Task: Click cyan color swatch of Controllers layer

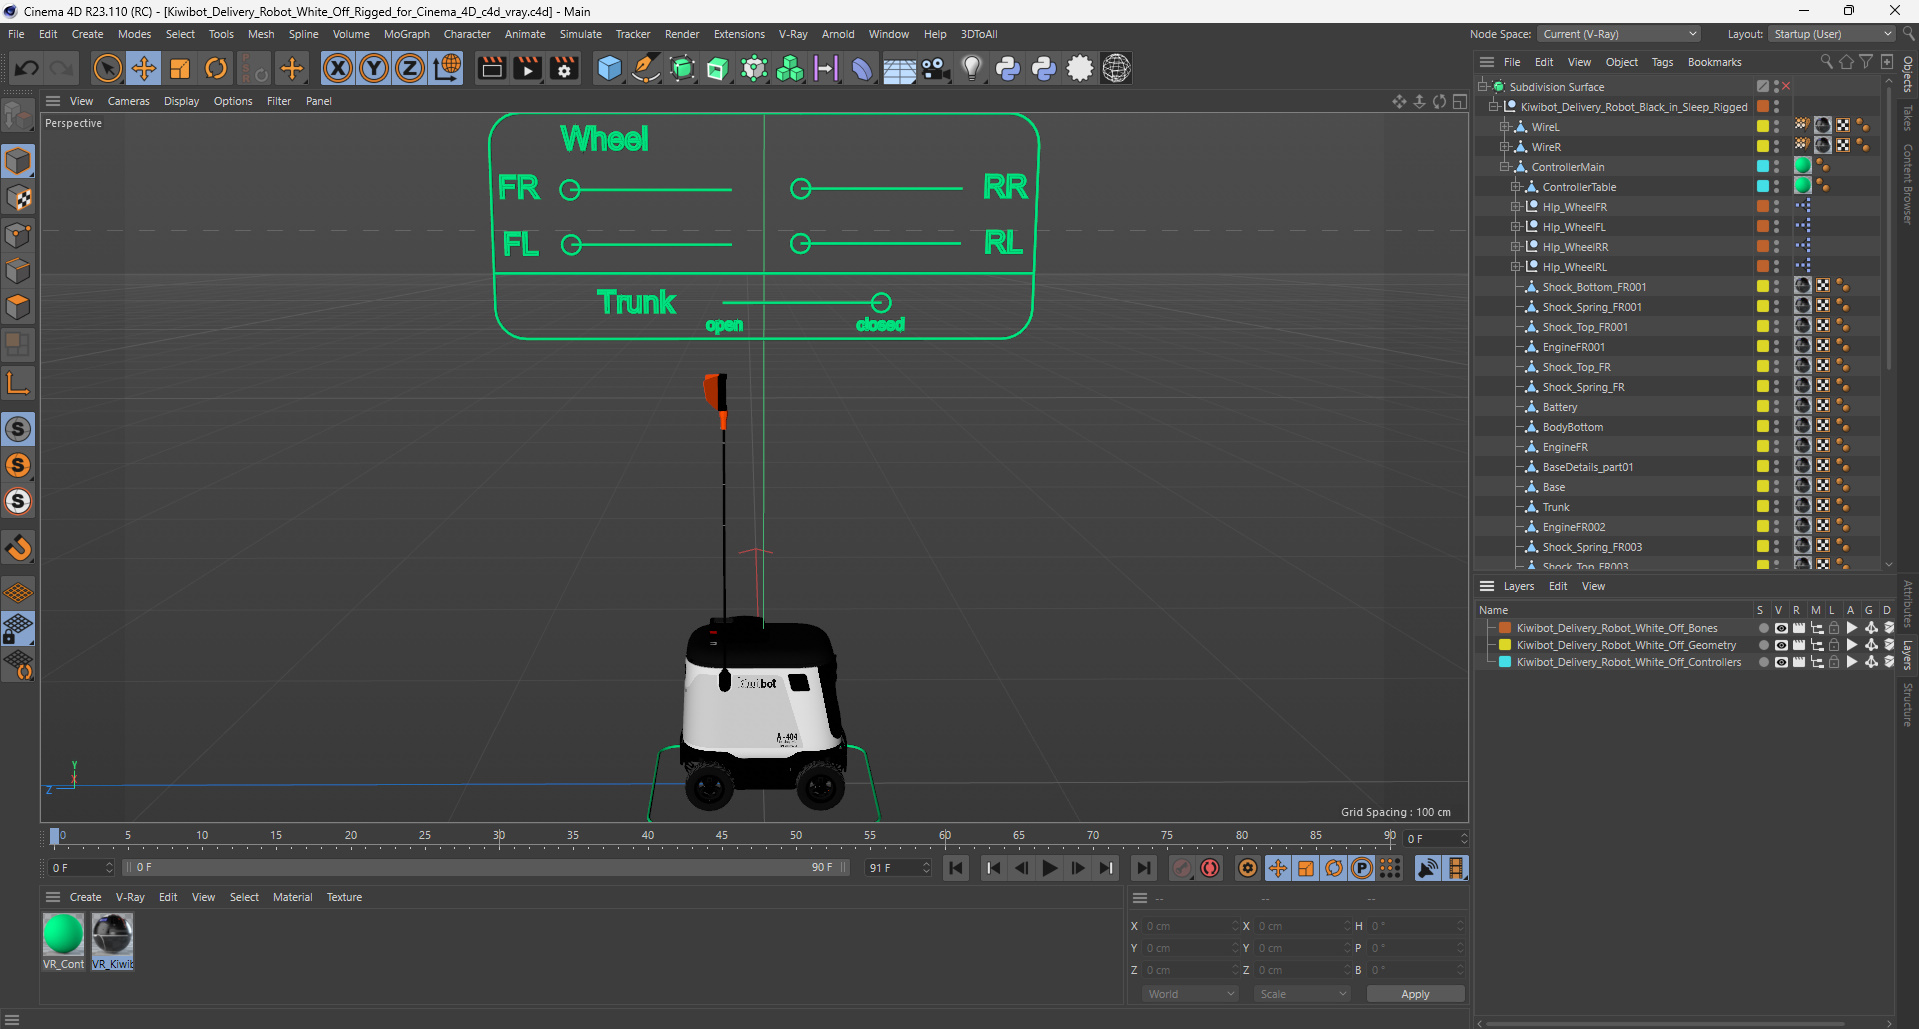Action: coord(1505,662)
